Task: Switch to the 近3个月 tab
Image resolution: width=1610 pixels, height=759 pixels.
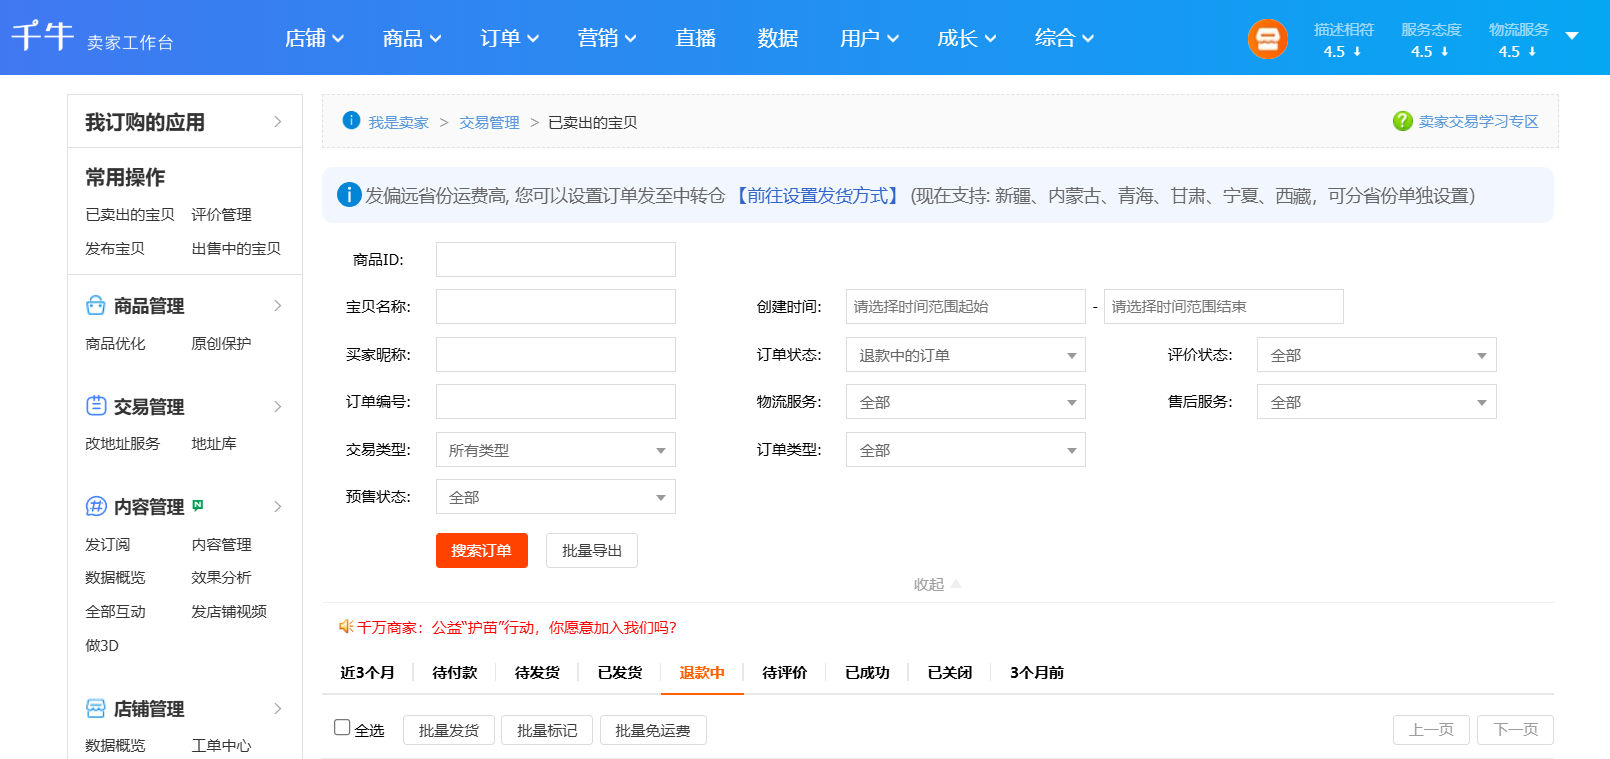Action: (367, 673)
